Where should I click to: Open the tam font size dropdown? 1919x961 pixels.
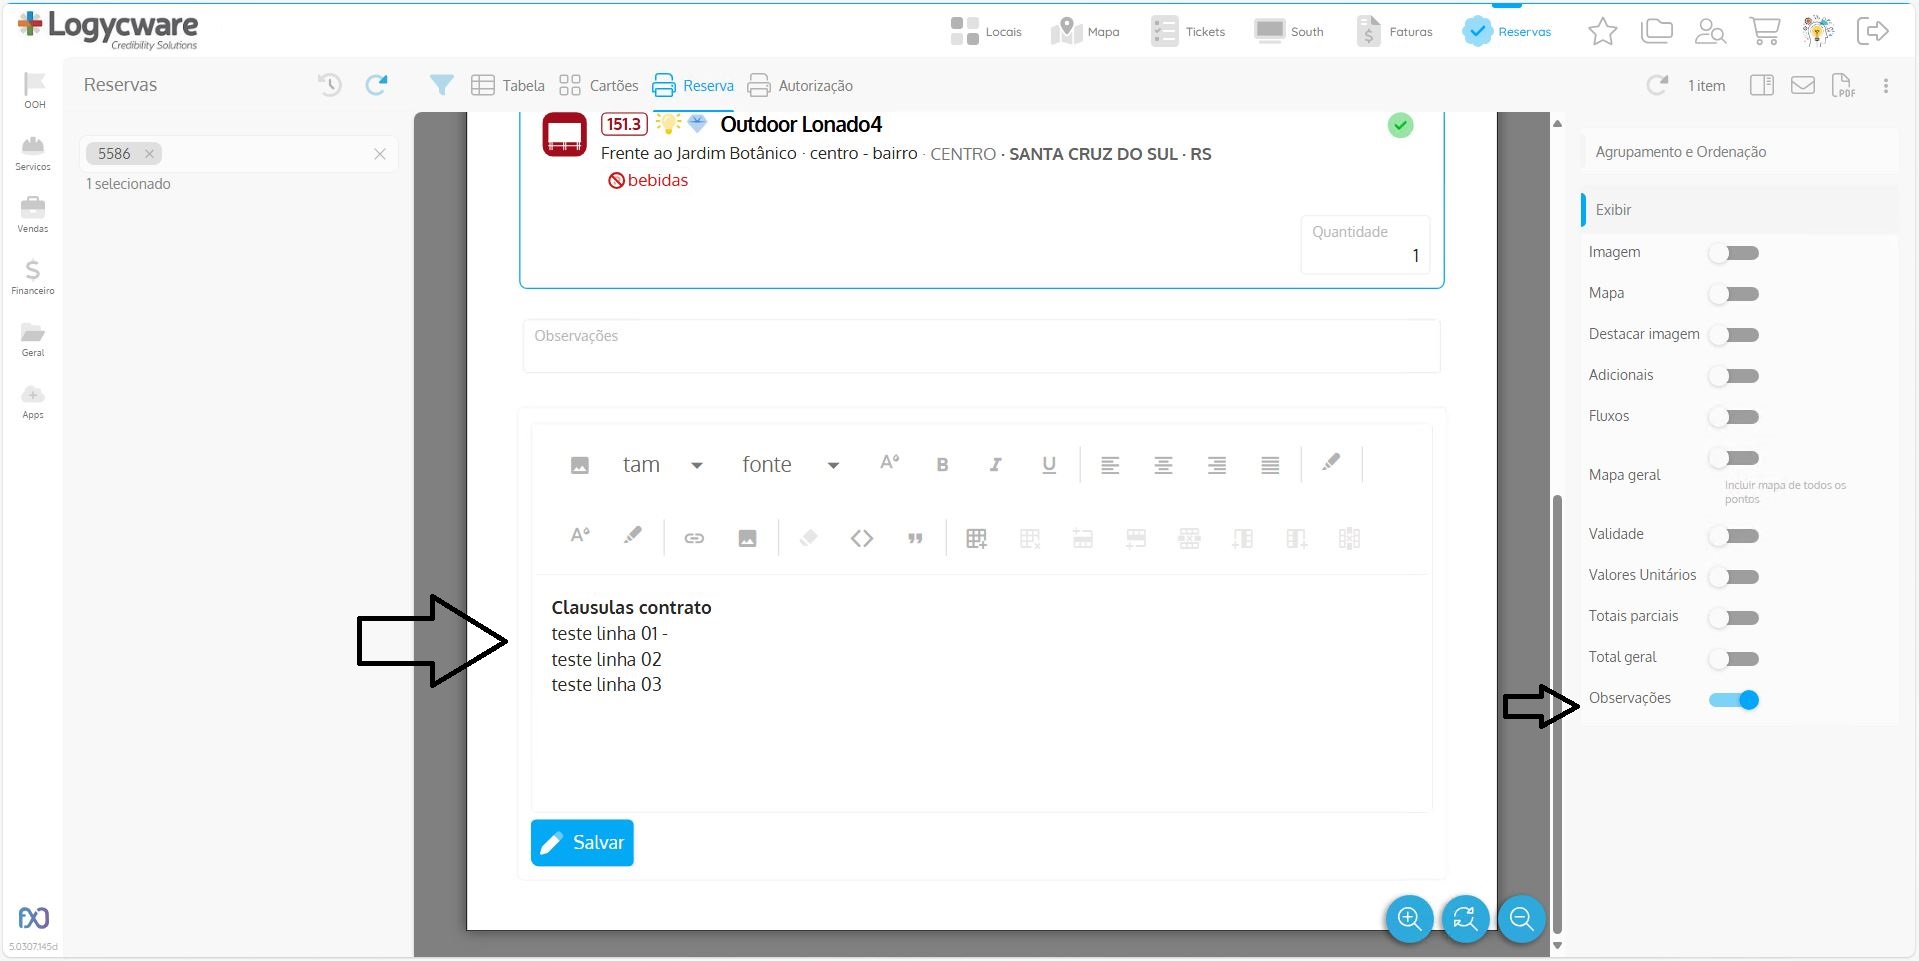[662, 465]
